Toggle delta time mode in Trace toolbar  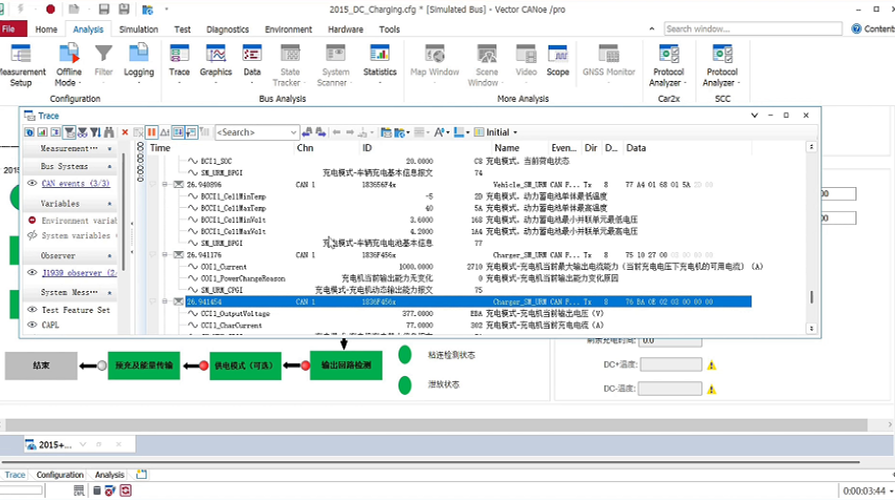click(x=164, y=132)
